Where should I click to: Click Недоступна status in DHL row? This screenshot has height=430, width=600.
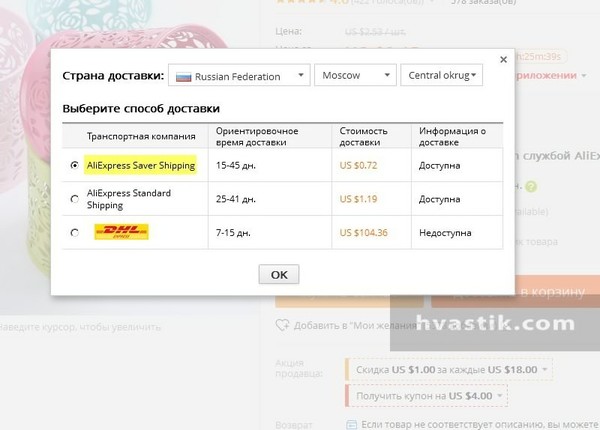point(445,233)
